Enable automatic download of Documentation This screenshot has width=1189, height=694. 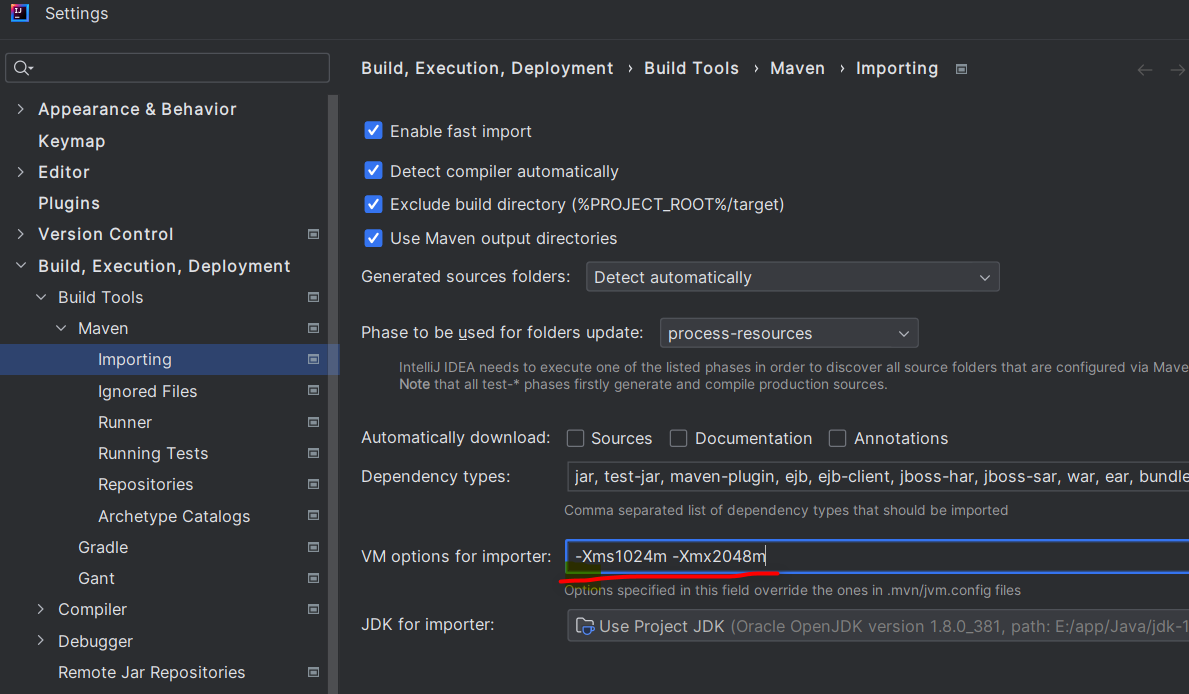[x=679, y=438]
